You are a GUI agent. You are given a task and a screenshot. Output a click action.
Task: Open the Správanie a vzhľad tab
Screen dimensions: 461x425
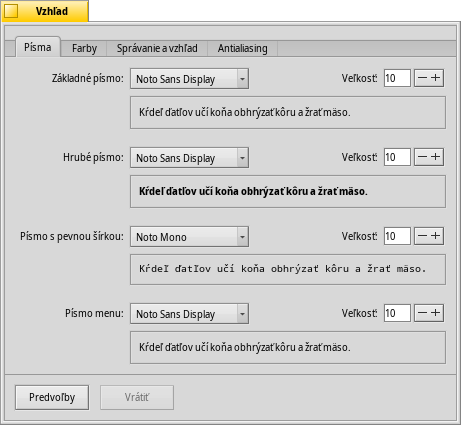(x=157, y=48)
